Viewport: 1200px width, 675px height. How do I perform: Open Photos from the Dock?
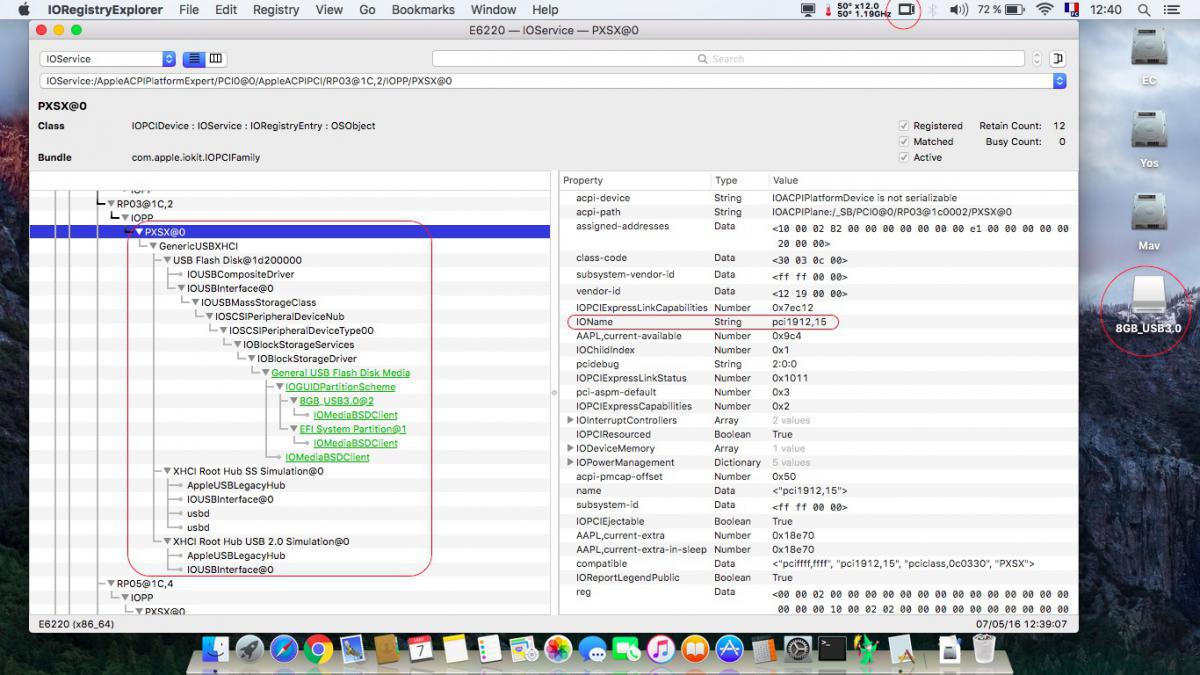coord(558,649)
